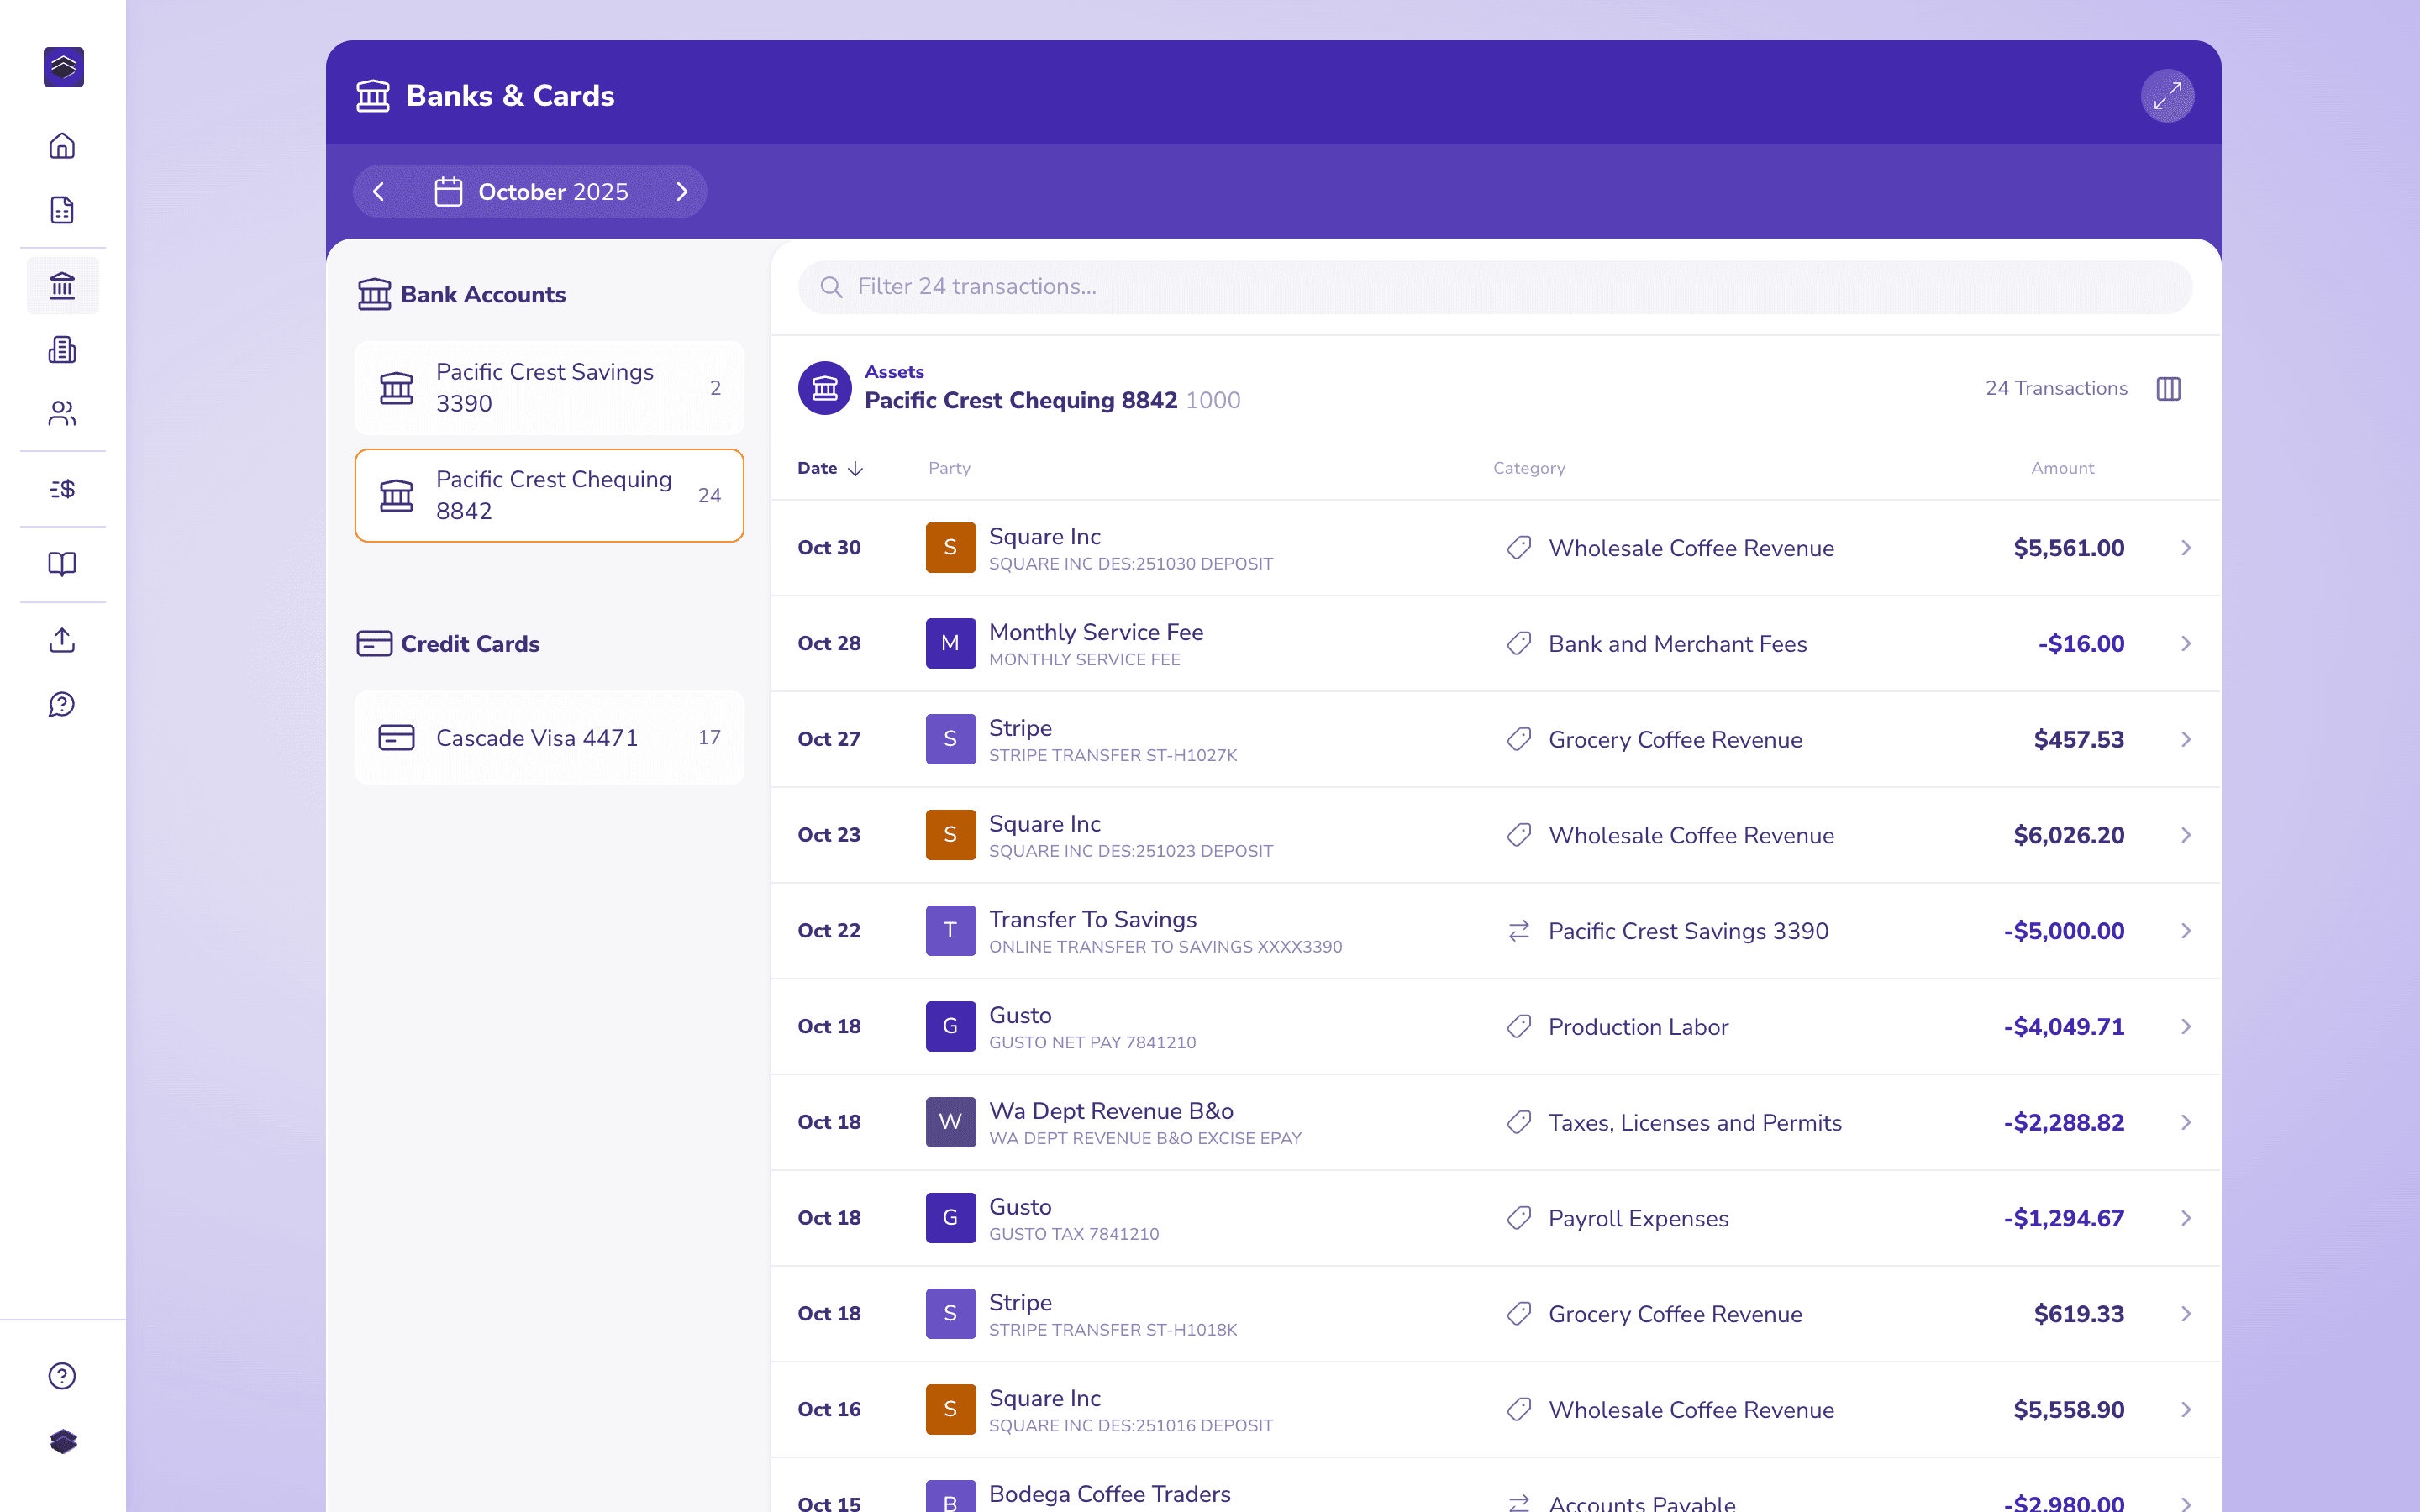
Task: Toggle the columns layout icon
Action: click(x=2168, y=389)
